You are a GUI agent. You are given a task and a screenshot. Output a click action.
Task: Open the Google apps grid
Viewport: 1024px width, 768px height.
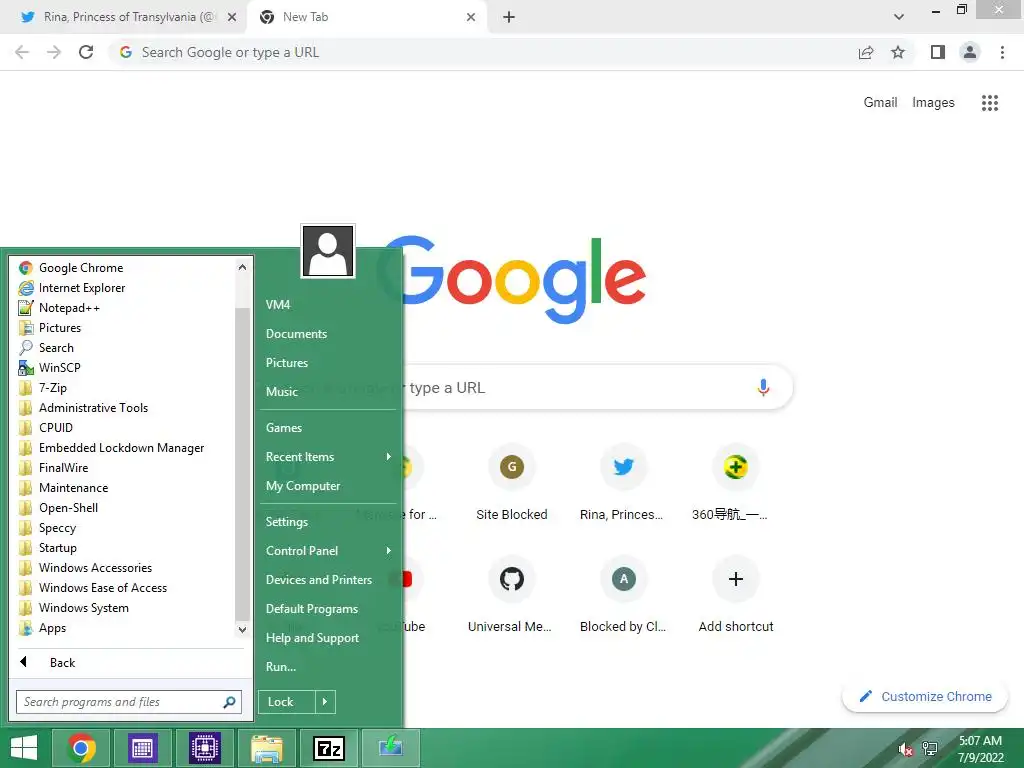point(989,103)
